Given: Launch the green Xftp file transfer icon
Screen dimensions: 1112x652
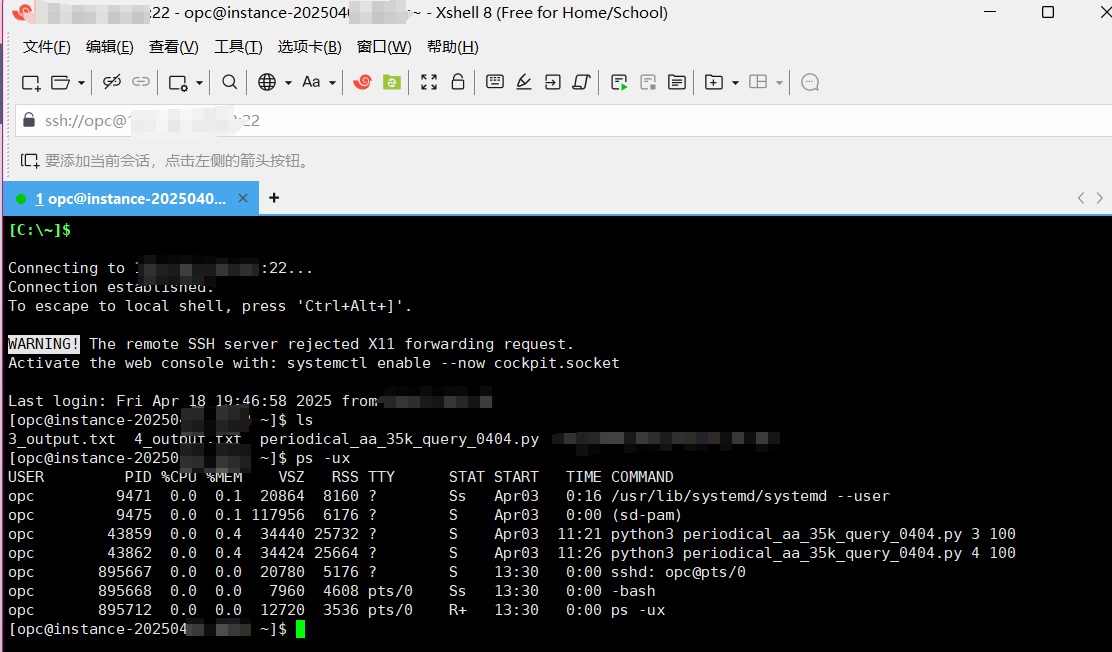Looking at the screenshot, I should (x=392, y=83).
